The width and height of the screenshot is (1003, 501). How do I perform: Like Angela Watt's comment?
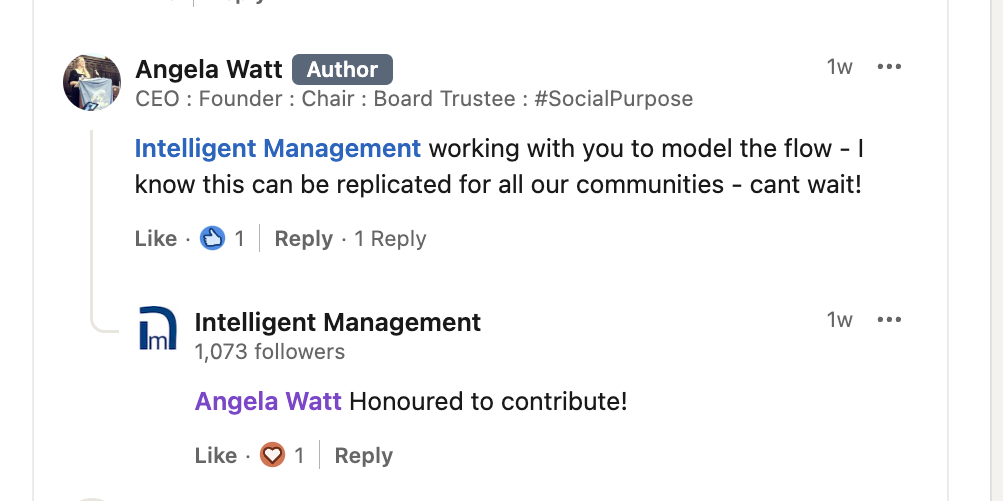click(x=155, y=239)
